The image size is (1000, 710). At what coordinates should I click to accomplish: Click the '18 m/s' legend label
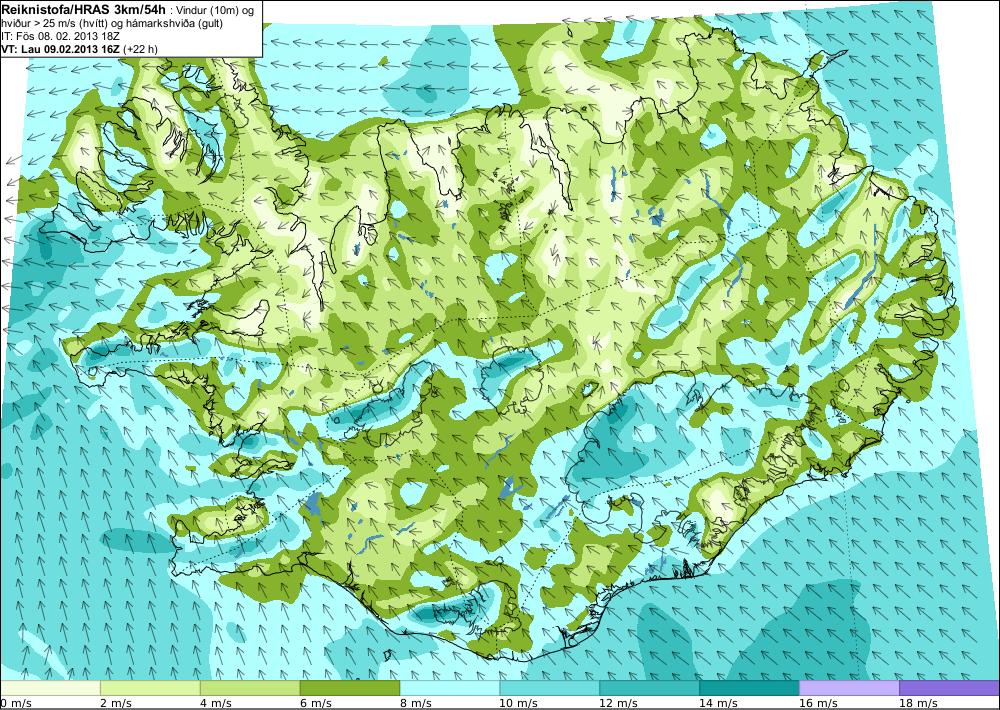[918, 703]
